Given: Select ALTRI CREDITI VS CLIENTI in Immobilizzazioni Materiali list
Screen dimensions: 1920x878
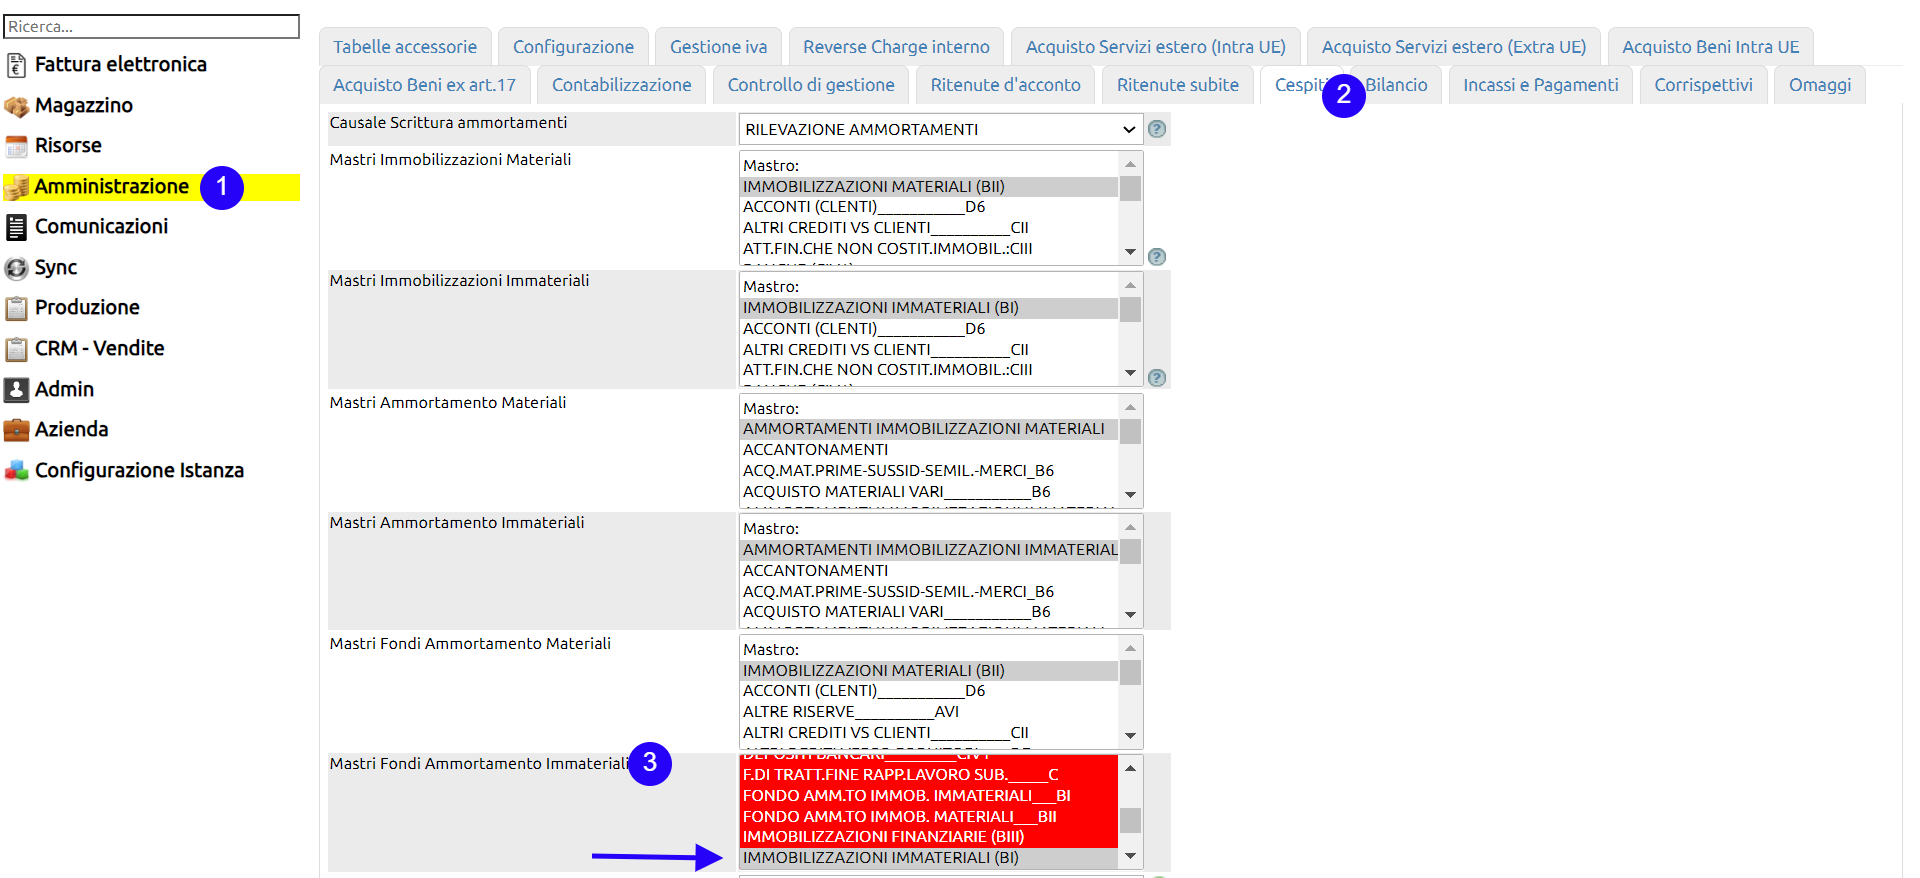Looking at the screenshot, I should pos(929,228).
